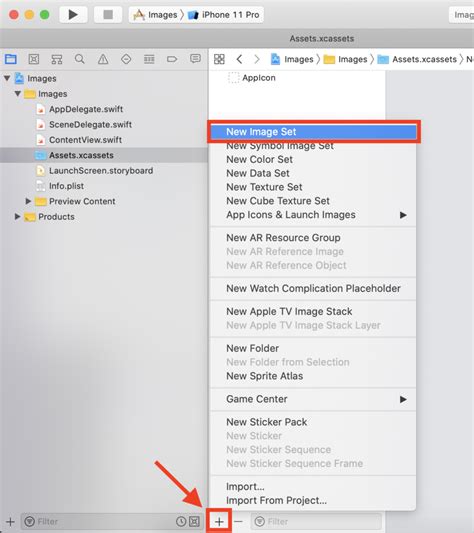
Task: Choose the Images scheme selector
Action: coord(156,15)
